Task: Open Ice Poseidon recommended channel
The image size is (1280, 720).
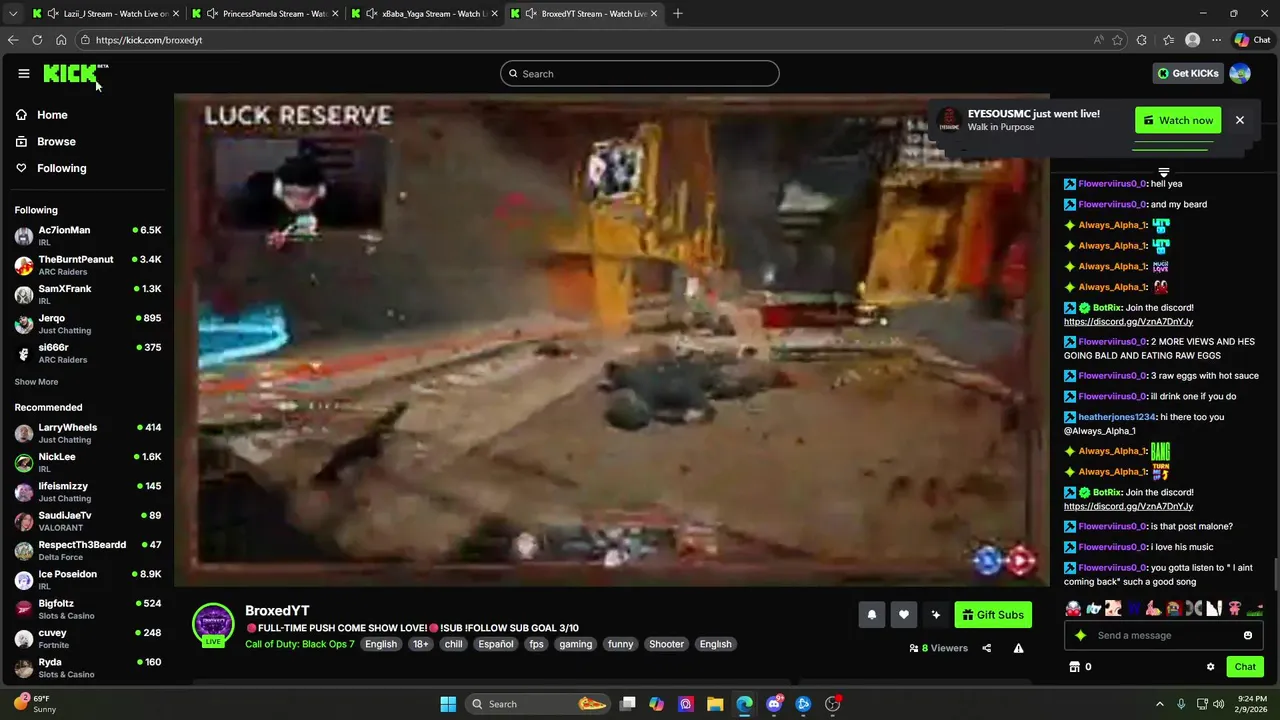Action: pos(88,580)
